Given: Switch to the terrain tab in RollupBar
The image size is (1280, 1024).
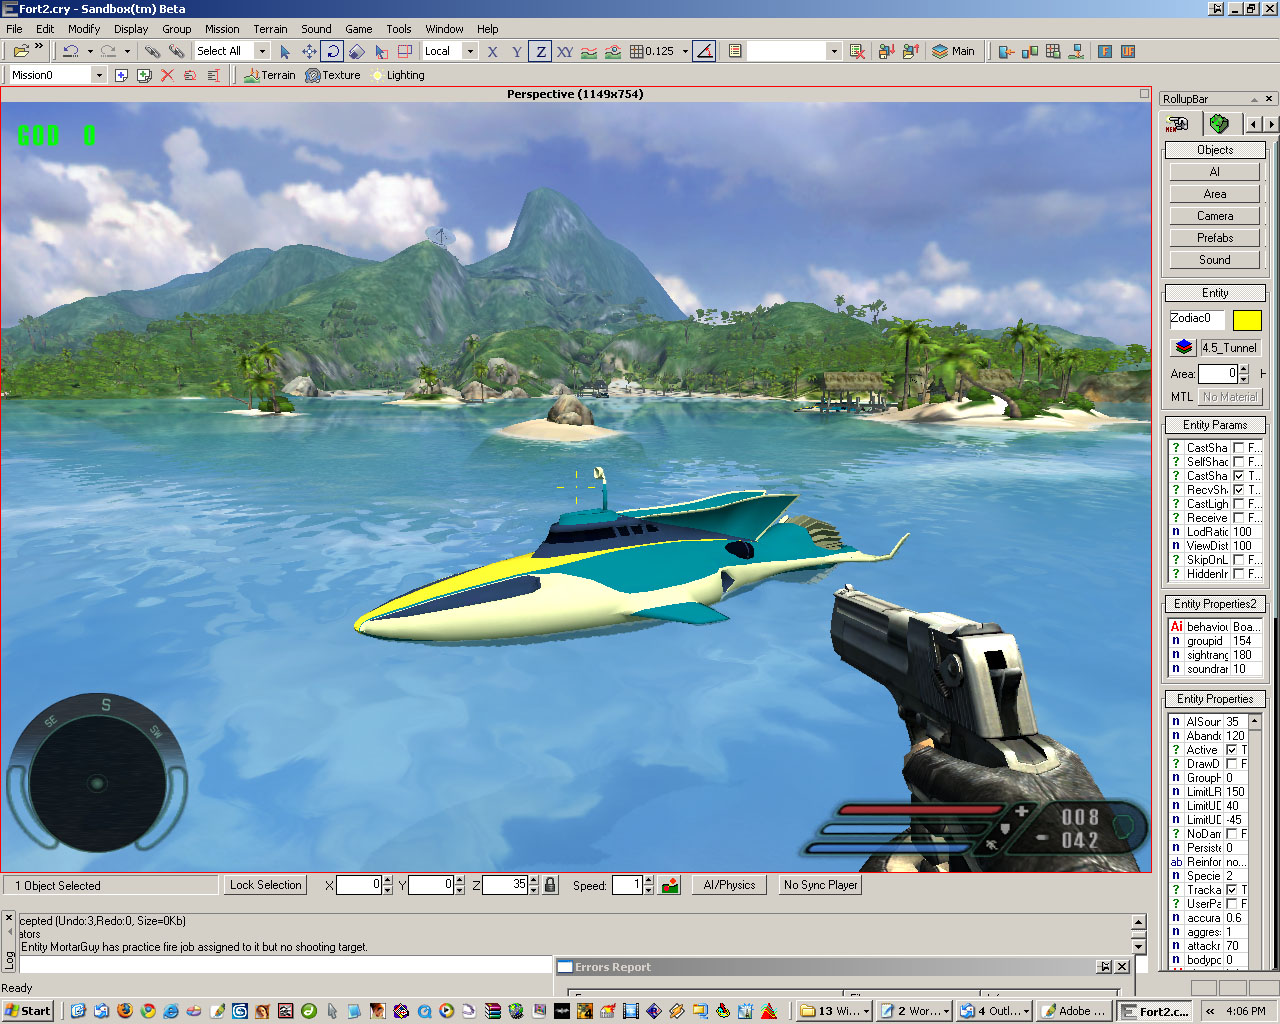Looking at the screenshot, I should (x=1219, y=124).
